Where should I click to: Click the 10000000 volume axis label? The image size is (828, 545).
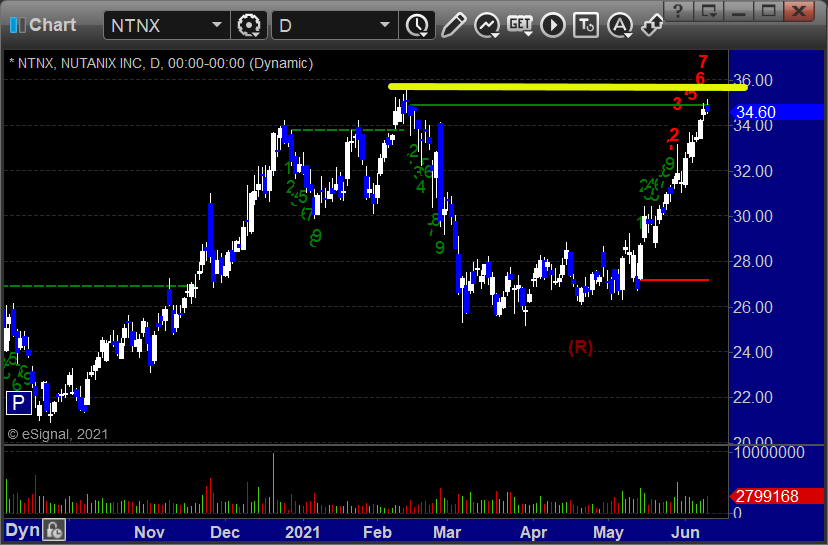(x=769, y=452)
